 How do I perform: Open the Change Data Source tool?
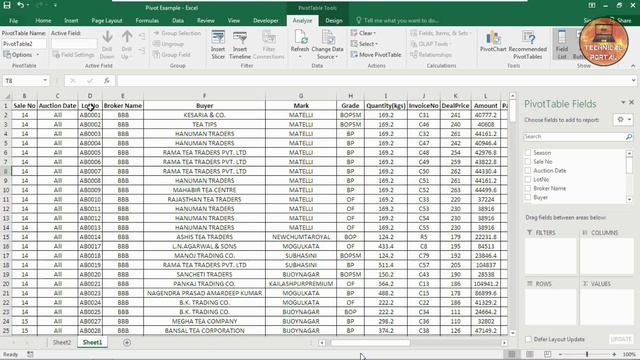(327, 45)
